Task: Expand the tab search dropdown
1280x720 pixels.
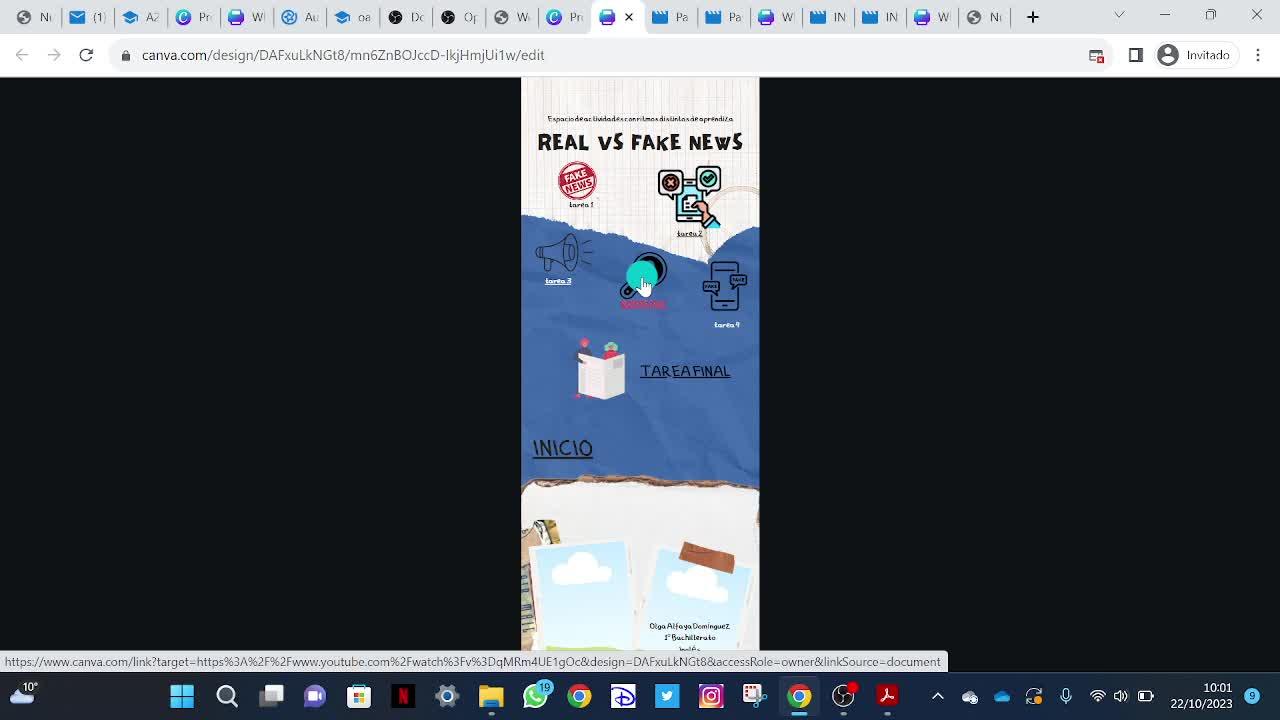Action: point(1119,15)
